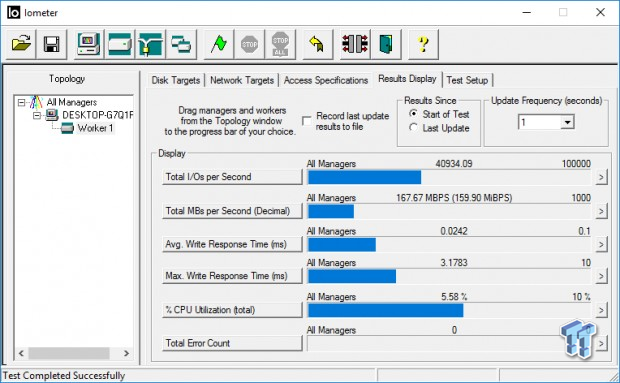Start a new manager icon
The width and height of the screenshot is (620, 383).
[89, 44]
